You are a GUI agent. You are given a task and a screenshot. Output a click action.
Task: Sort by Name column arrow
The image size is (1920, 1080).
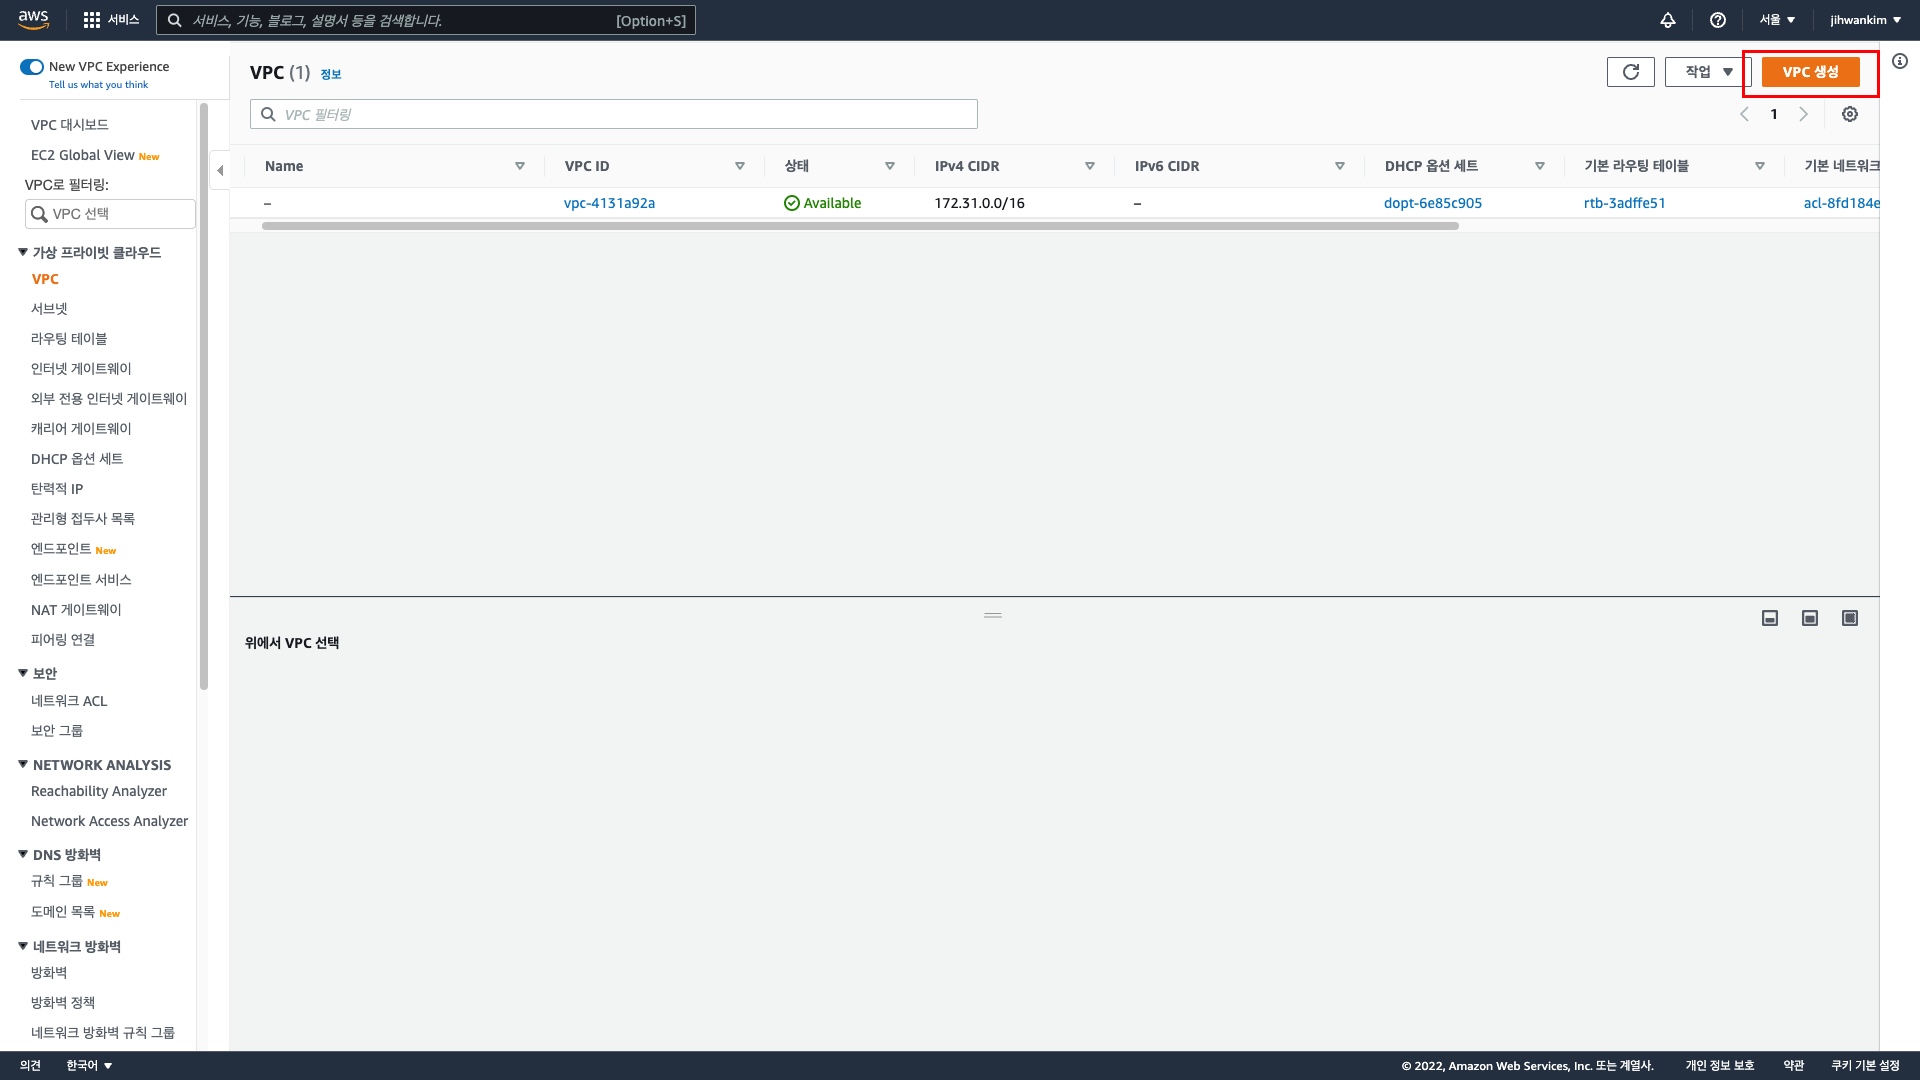pyautogui.click(x=520, y=166)
